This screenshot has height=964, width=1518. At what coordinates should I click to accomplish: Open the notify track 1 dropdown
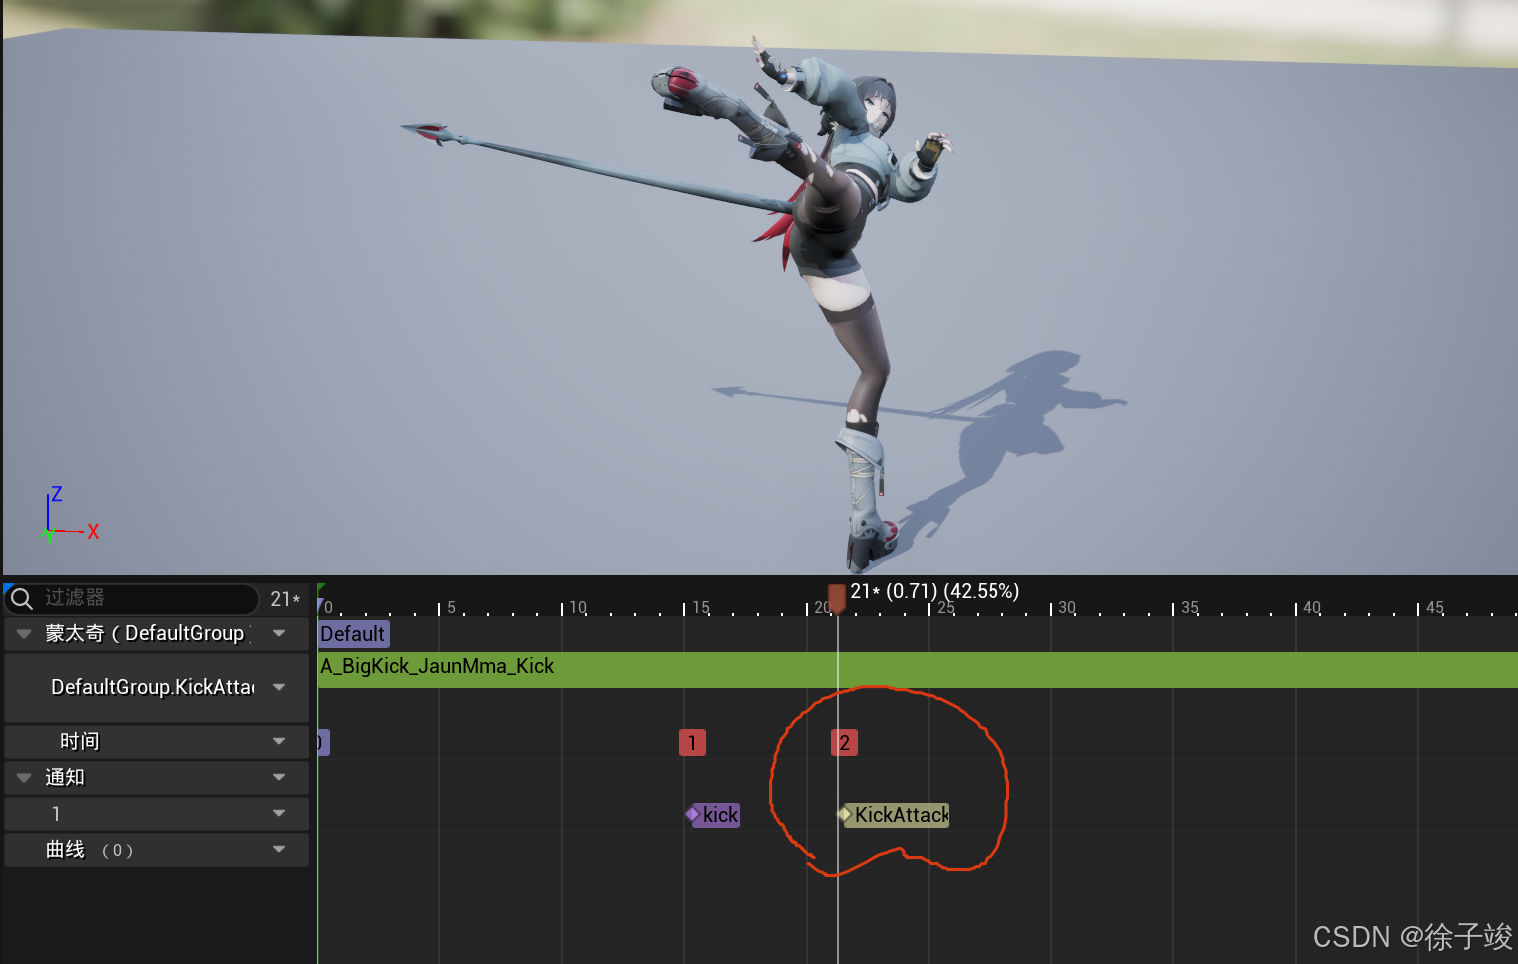pyautogui.click(x=279, y=813)
